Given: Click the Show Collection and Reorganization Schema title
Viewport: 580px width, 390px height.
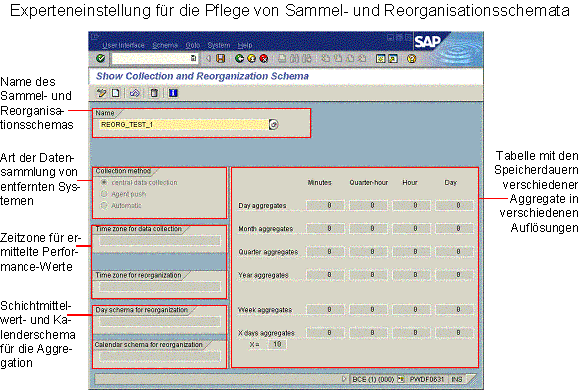Looking at the screenshot, I should pos(202,76).
